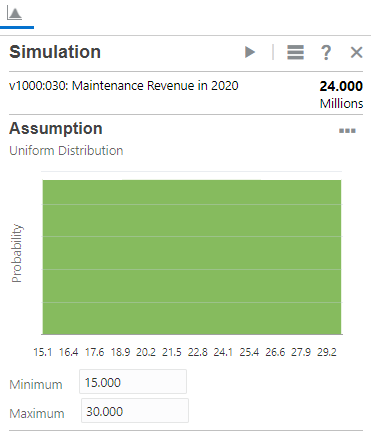Viewport: 371px width, 432px height.
Task: Click the Maximum field label
Action: tap(37, 414)
